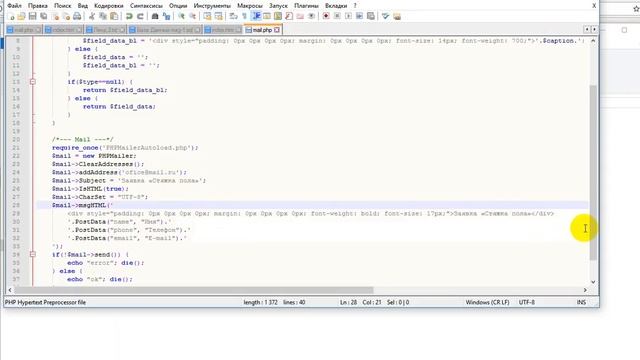Open the Макросы menu
Image resolution: width=640 pixels, height=360 pixels.
point(250,6)
